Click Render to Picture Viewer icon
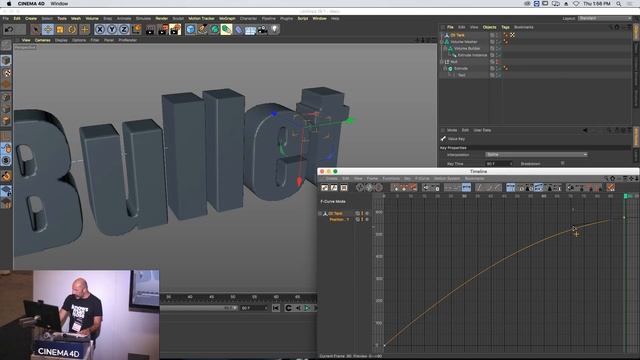Screen dimensions: 640x360 [x=163, y=29]
